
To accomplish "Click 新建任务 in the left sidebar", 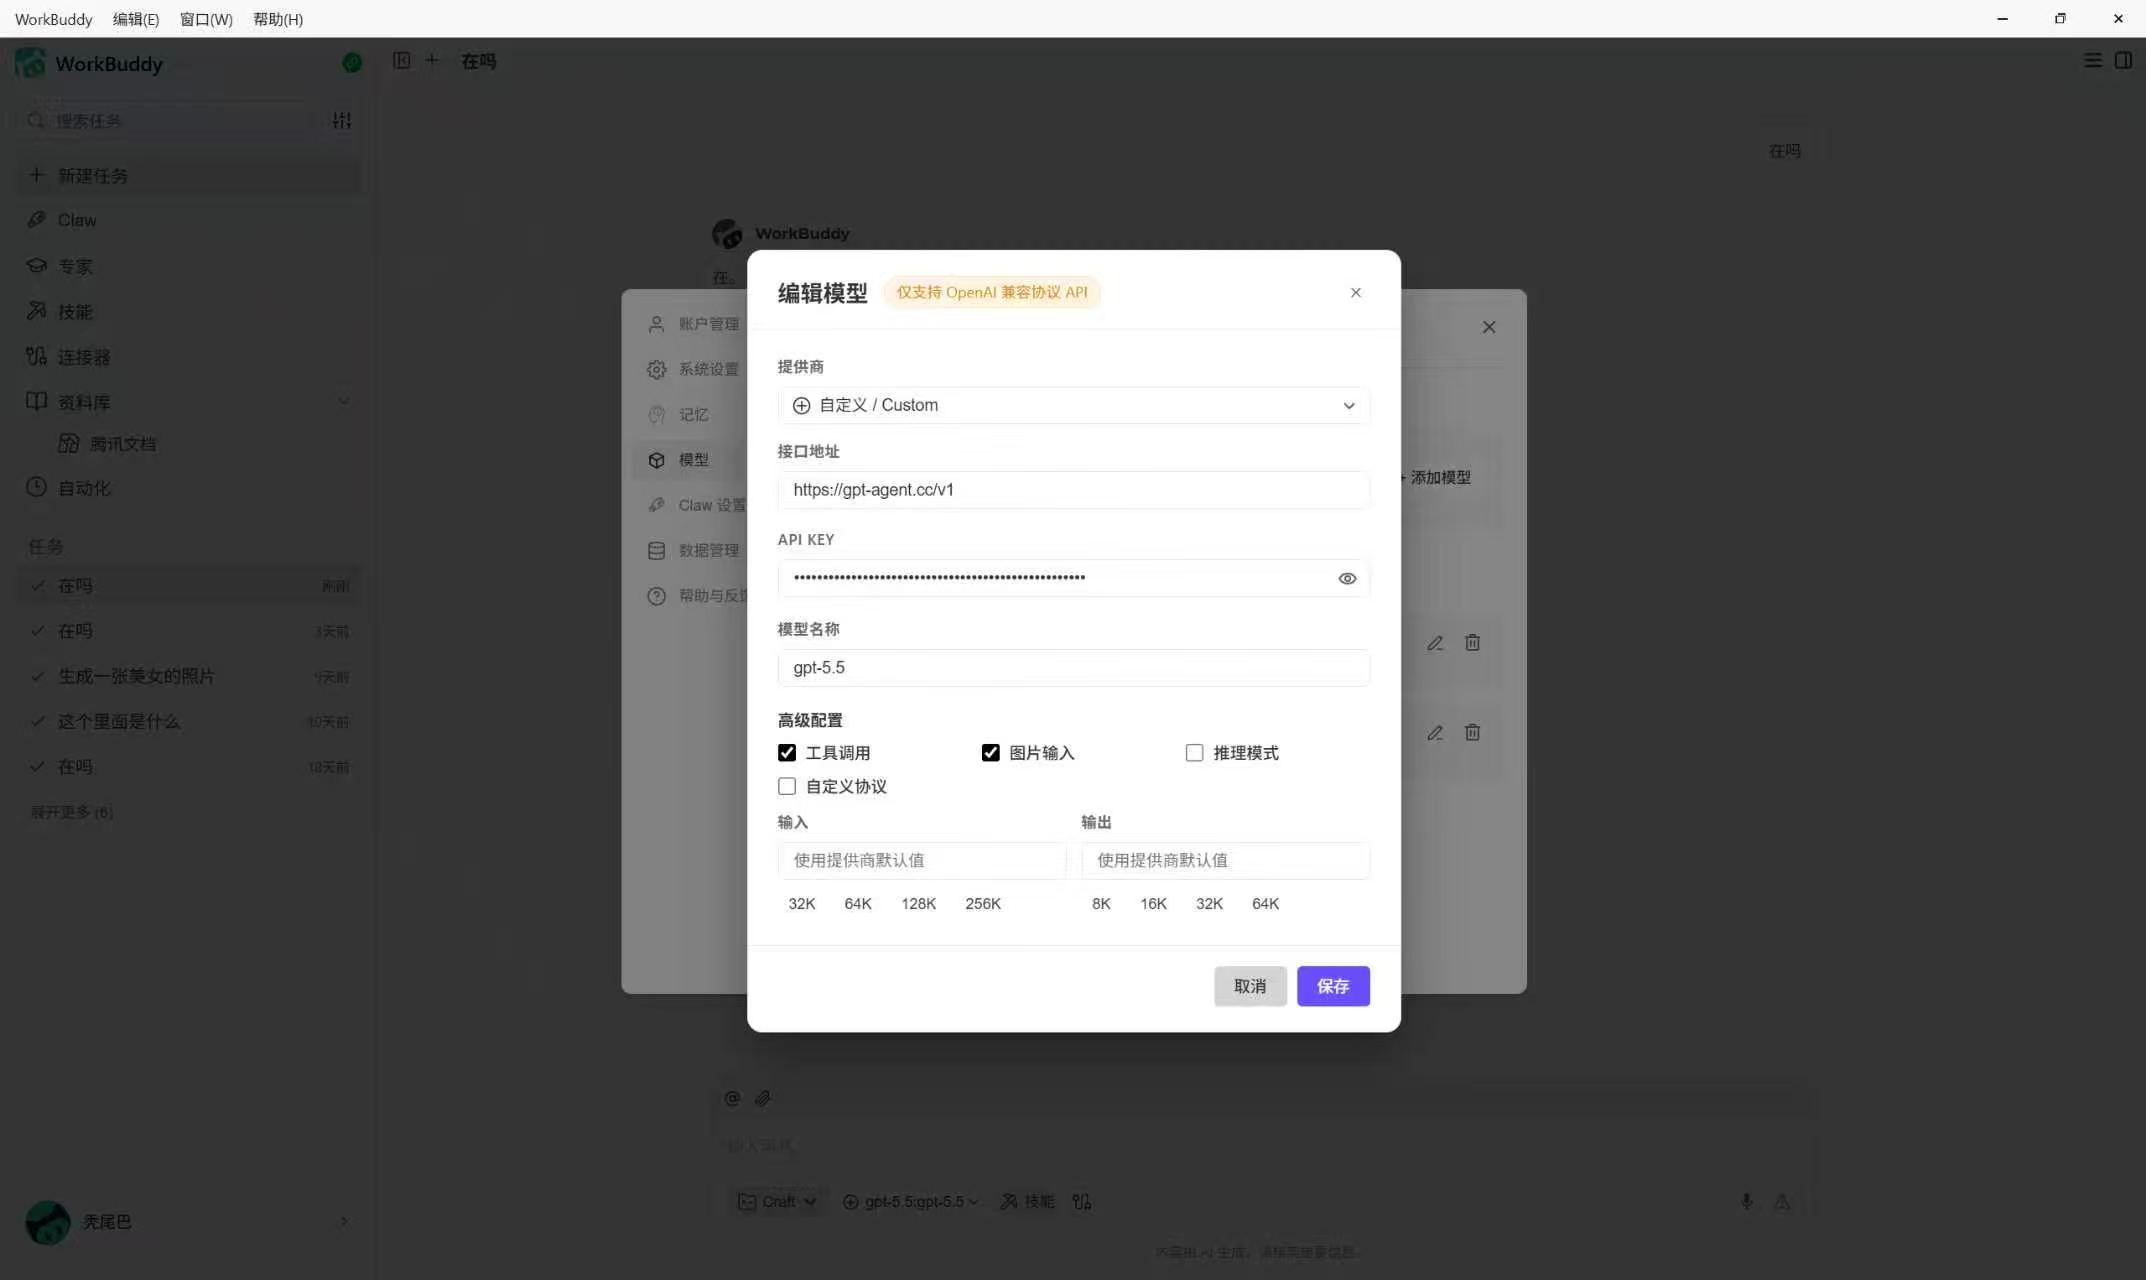I will point(190,175).
